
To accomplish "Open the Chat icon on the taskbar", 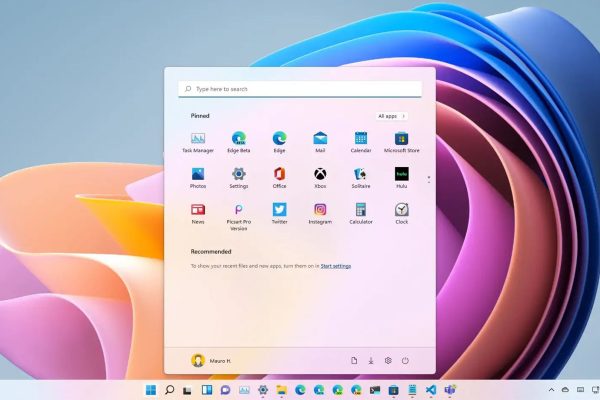I will click(x=225, y=390).
